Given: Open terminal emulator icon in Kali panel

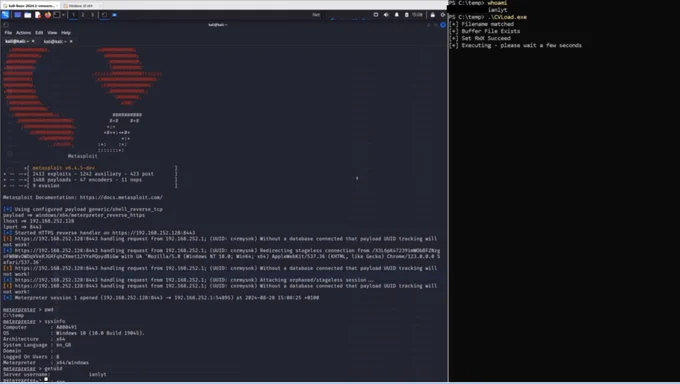Looking at the screenshot, I should tap(57, 15).
